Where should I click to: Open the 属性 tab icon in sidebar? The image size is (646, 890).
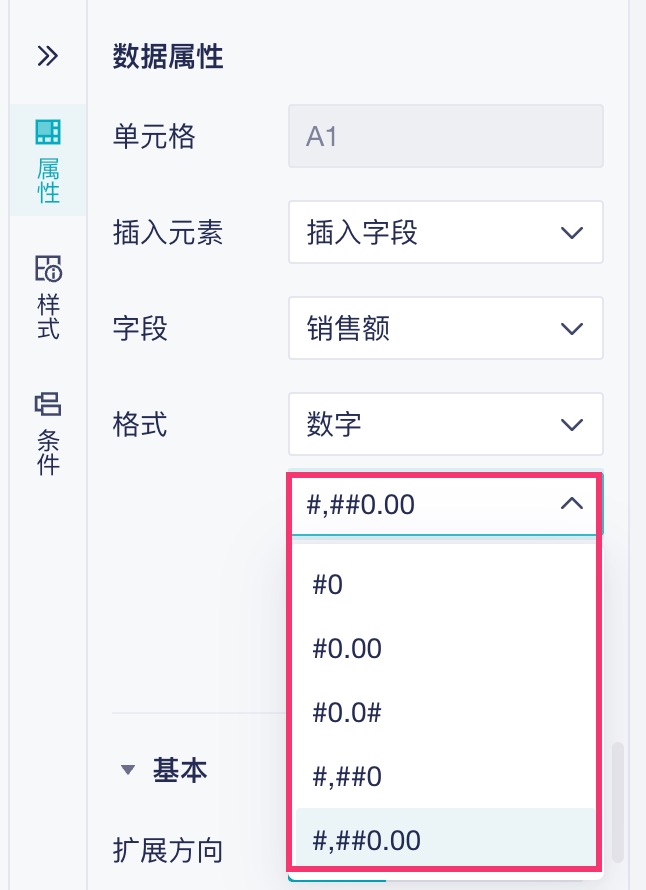tap(48, 132)
